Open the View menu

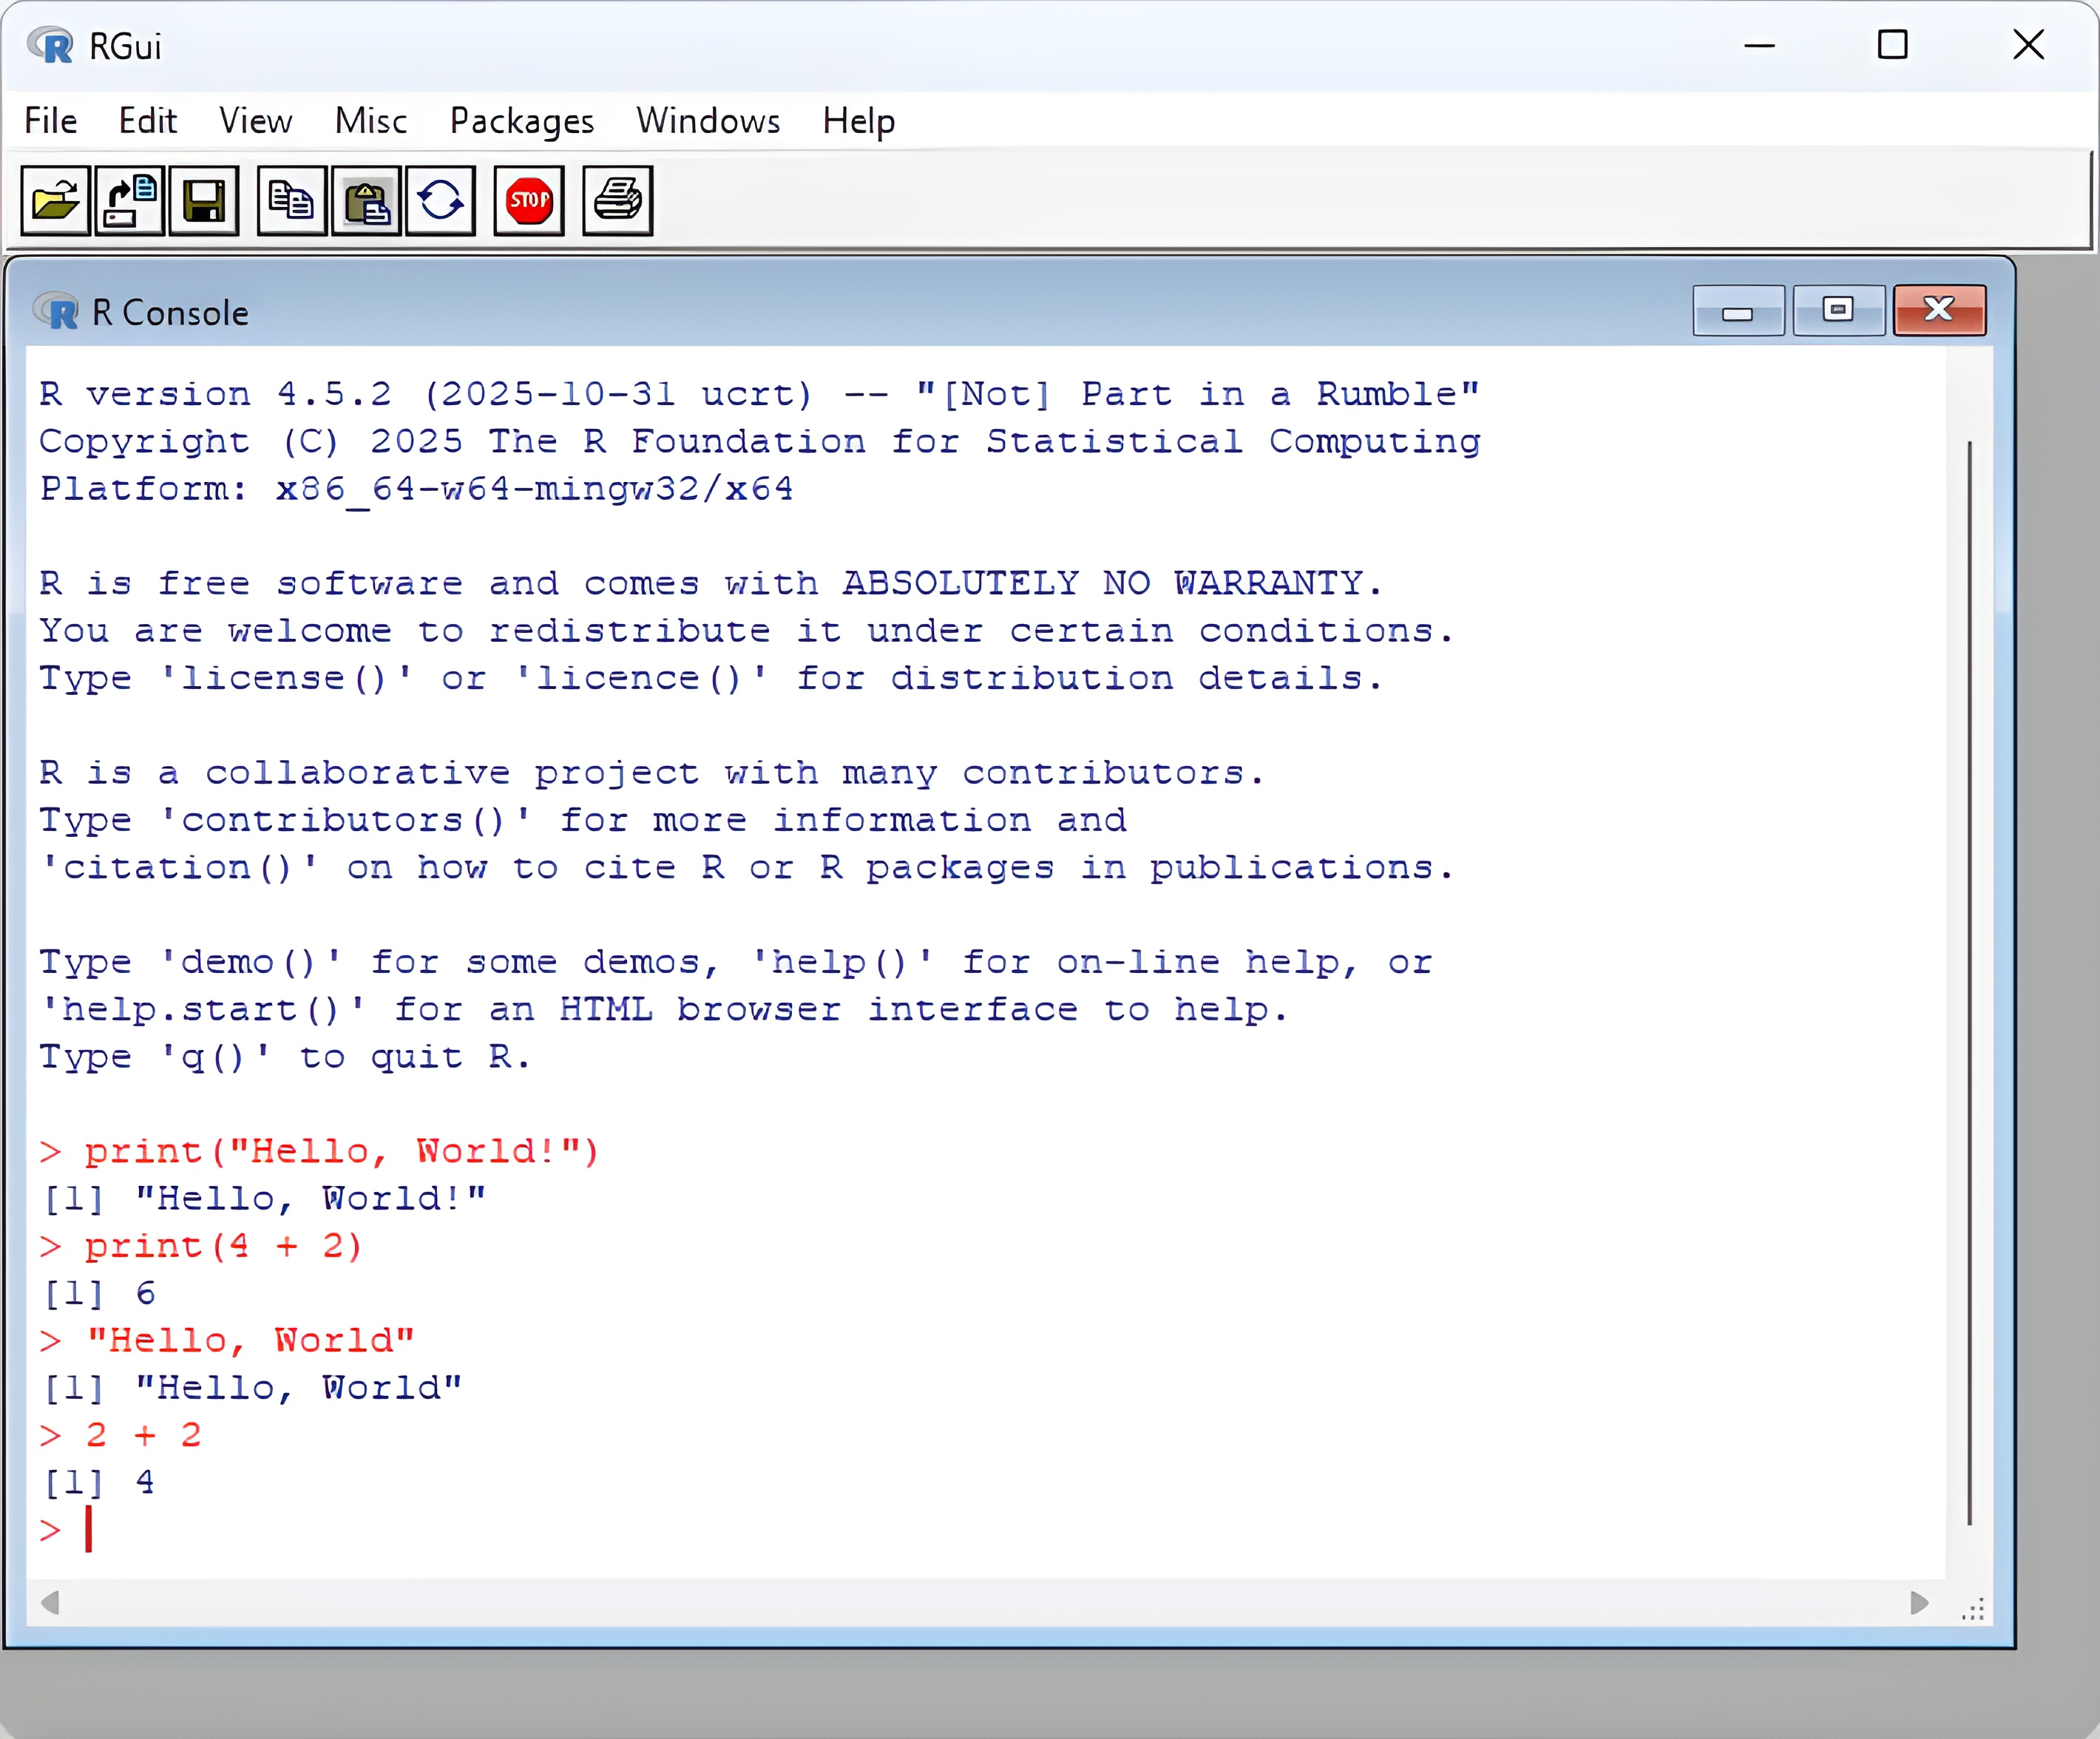(255, 121)
